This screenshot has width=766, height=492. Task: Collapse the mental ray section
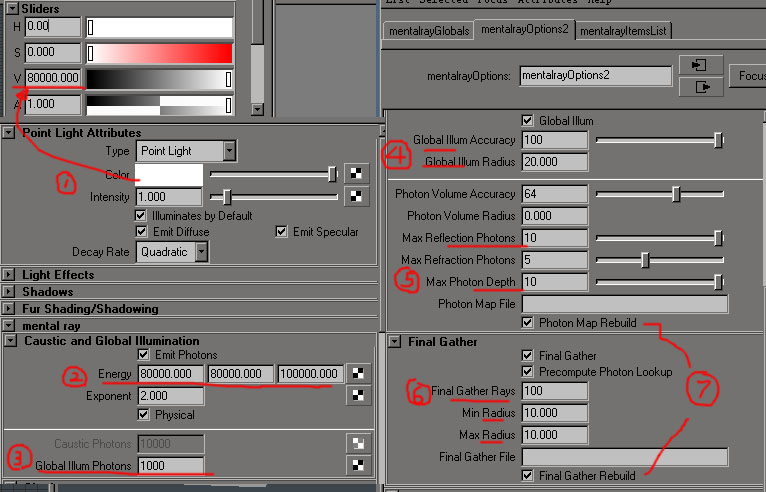[x=9, y=325]
